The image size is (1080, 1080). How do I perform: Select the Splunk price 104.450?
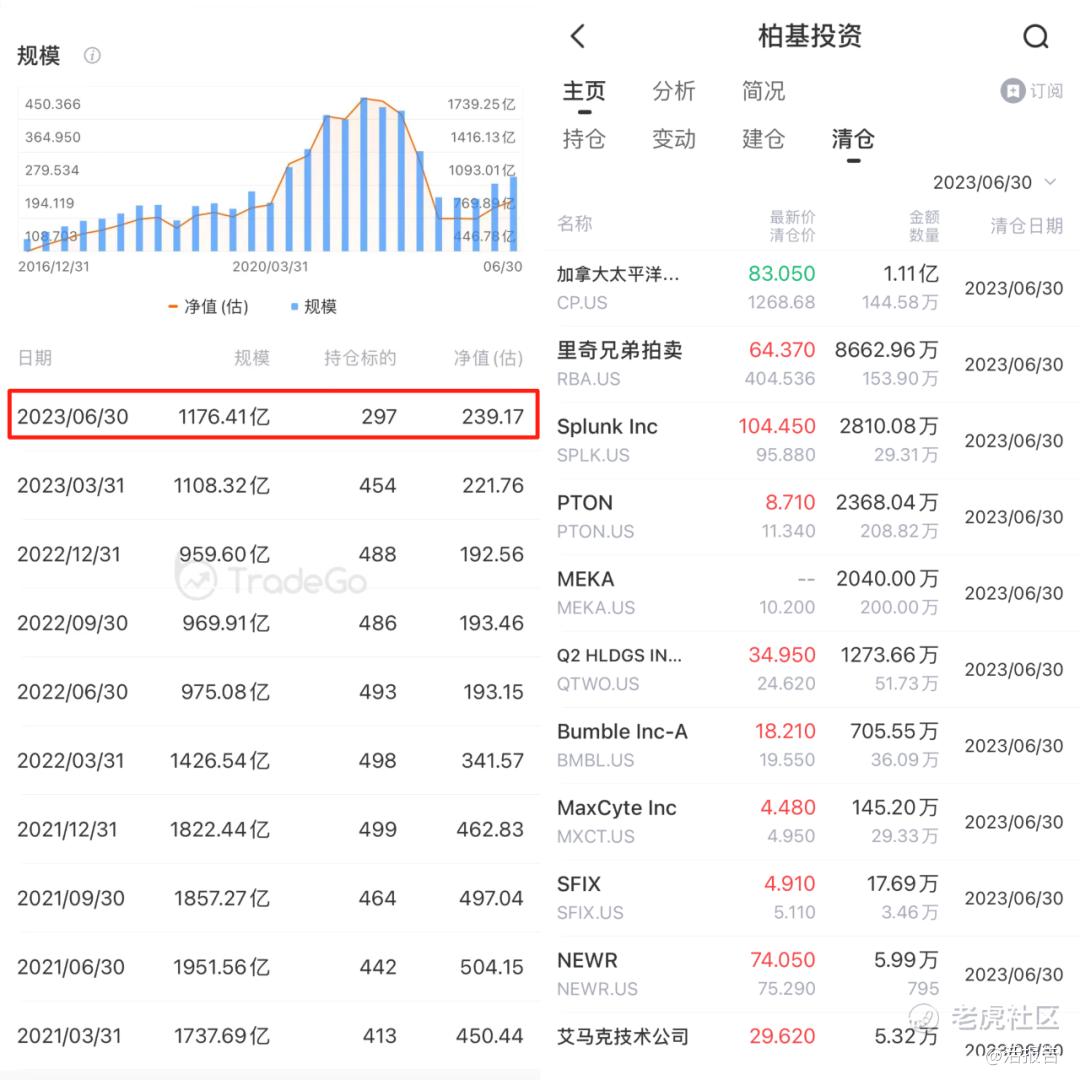(777, 426)
